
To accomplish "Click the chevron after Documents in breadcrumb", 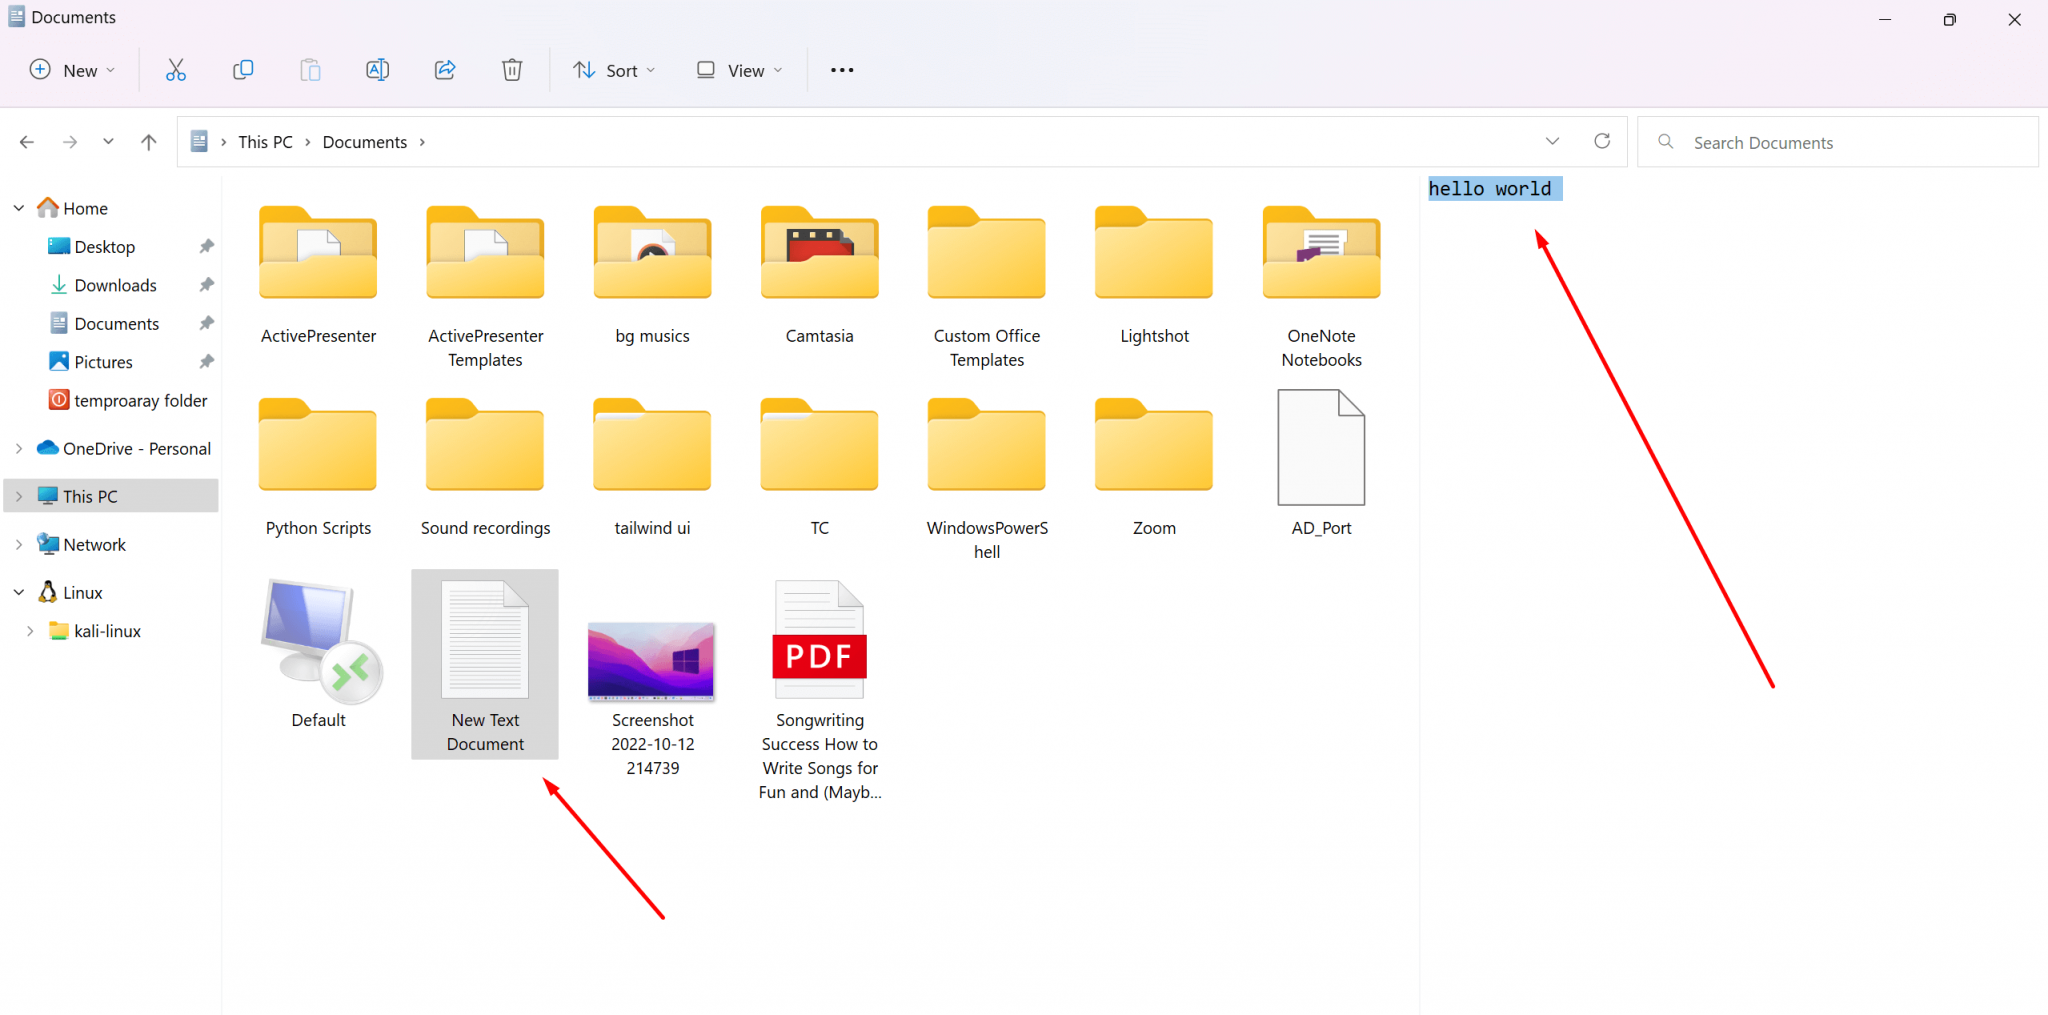I will tap(422, 142).
